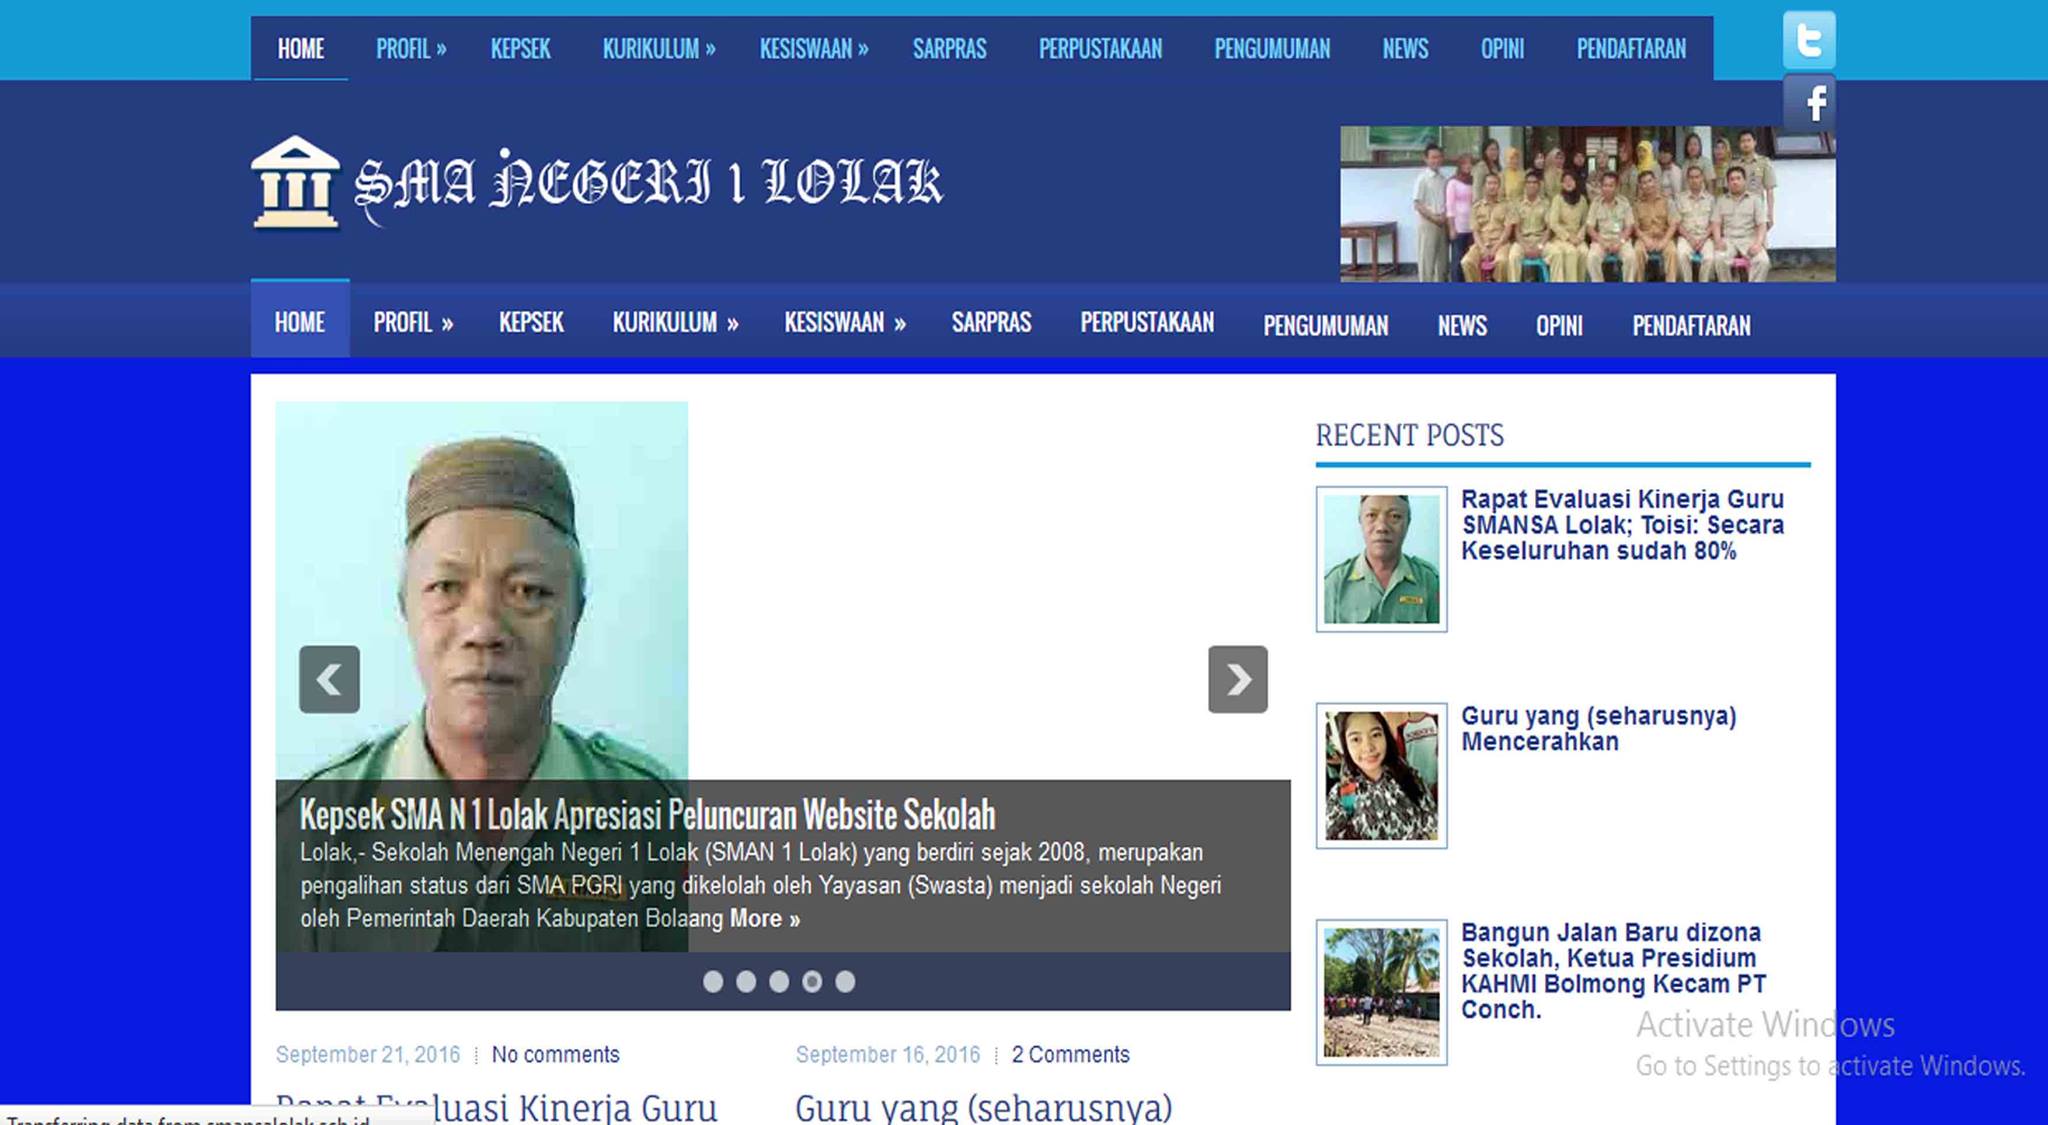
Task: Click the More » link in slider caption
Action: (x=765, y=919)
